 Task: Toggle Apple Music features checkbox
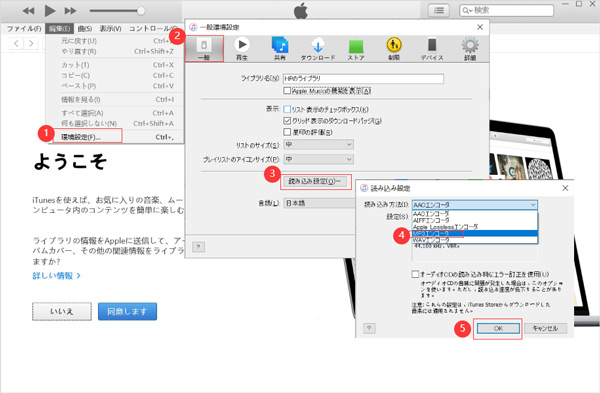287,91
